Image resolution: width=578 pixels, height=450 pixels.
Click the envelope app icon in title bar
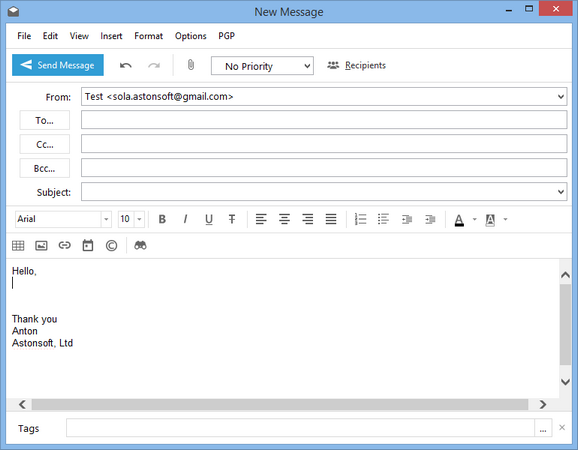[13, 12]
